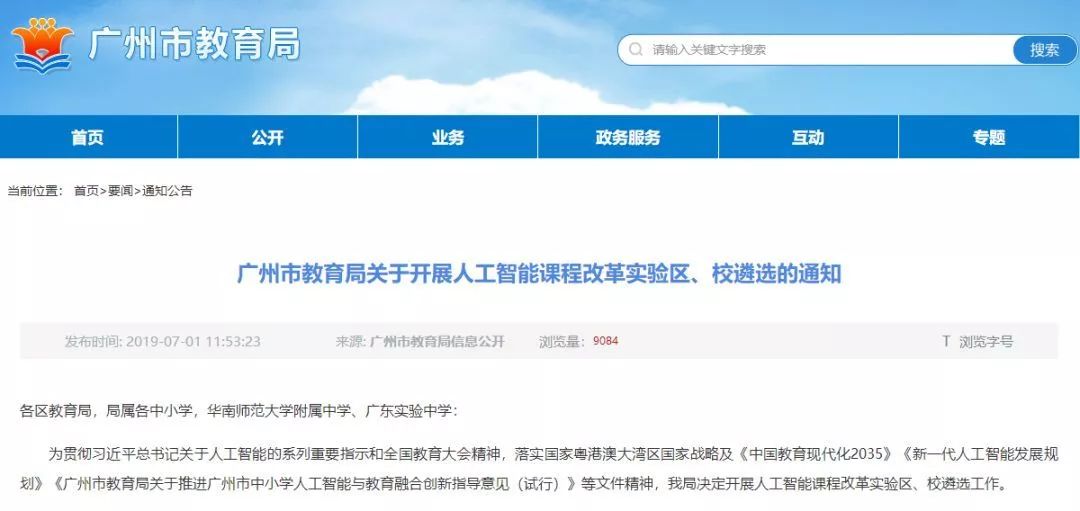Select the 业务 navigation tab
This screenshot has width=1080, height=511.
tap(448, 137)
